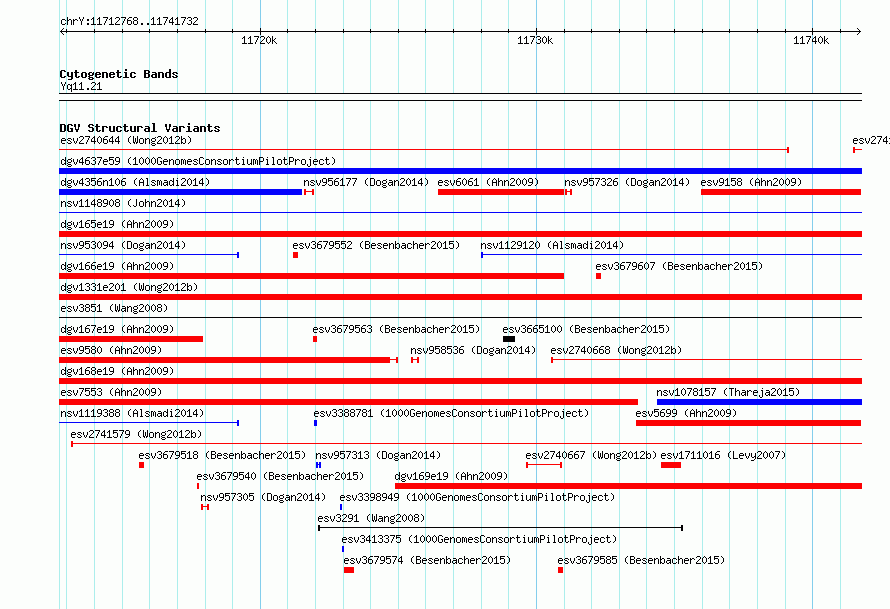Image resolution: width=890 pixels, height=609 pixels.
Task: Click the nsv957326 (Dogan2014) label
Action: pyautogui.click(x=627, y=182)
